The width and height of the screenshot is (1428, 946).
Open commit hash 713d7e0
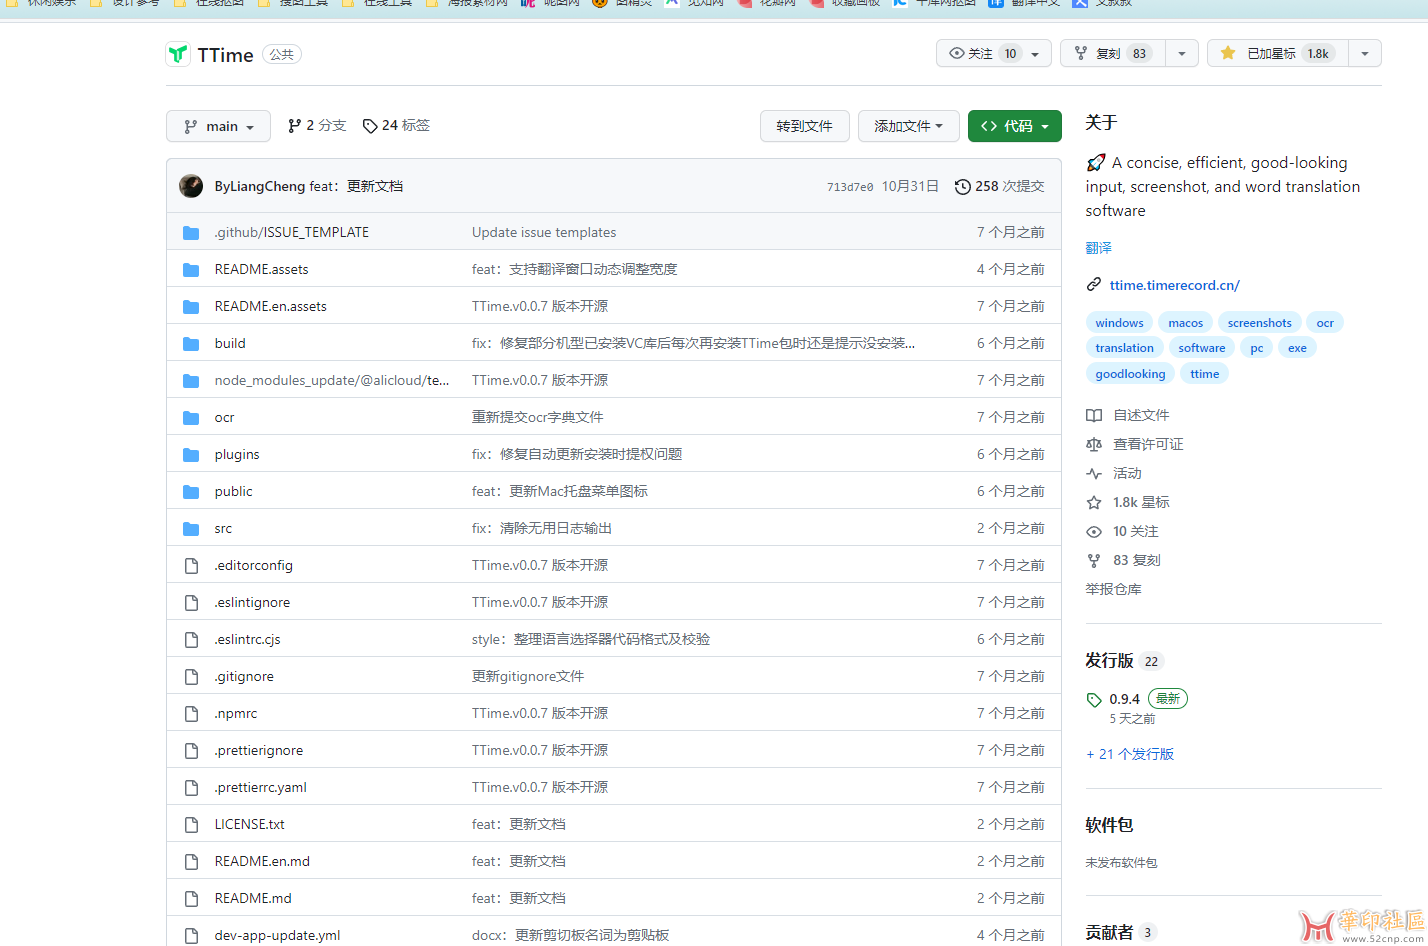849,187
